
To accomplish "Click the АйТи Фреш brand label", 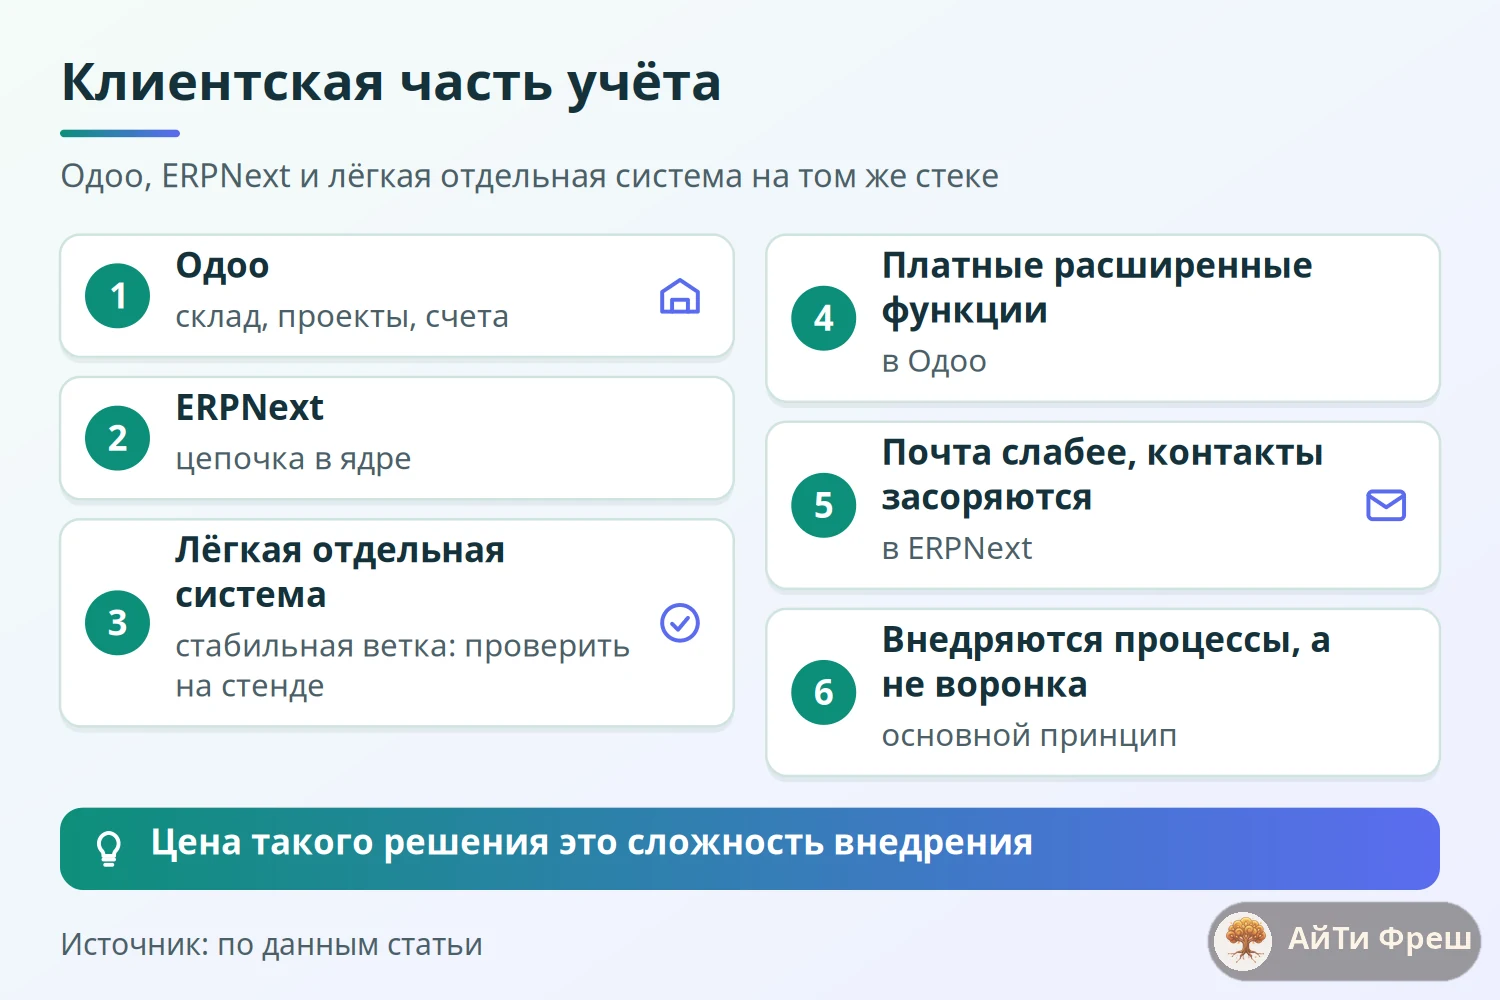I will click(1379, 938).
